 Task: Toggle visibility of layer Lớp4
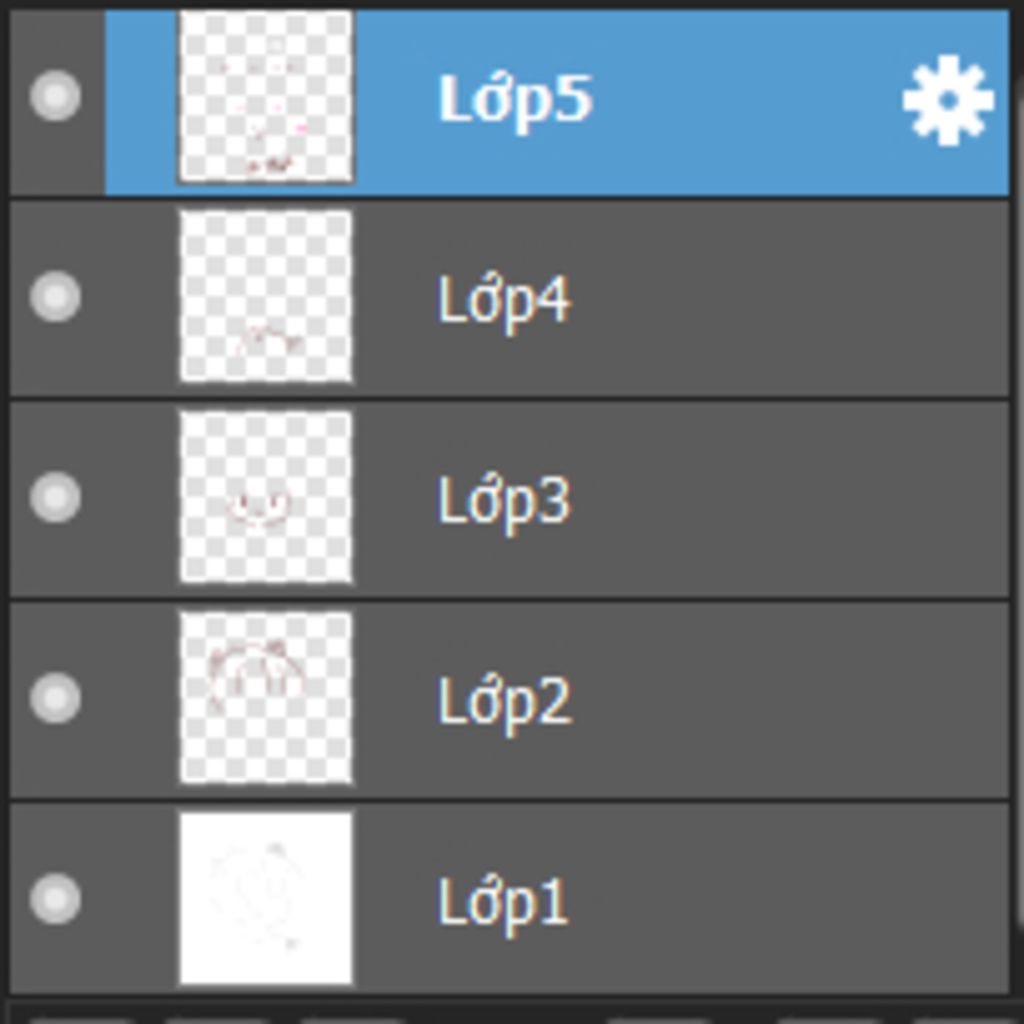(x=56, y=296)
